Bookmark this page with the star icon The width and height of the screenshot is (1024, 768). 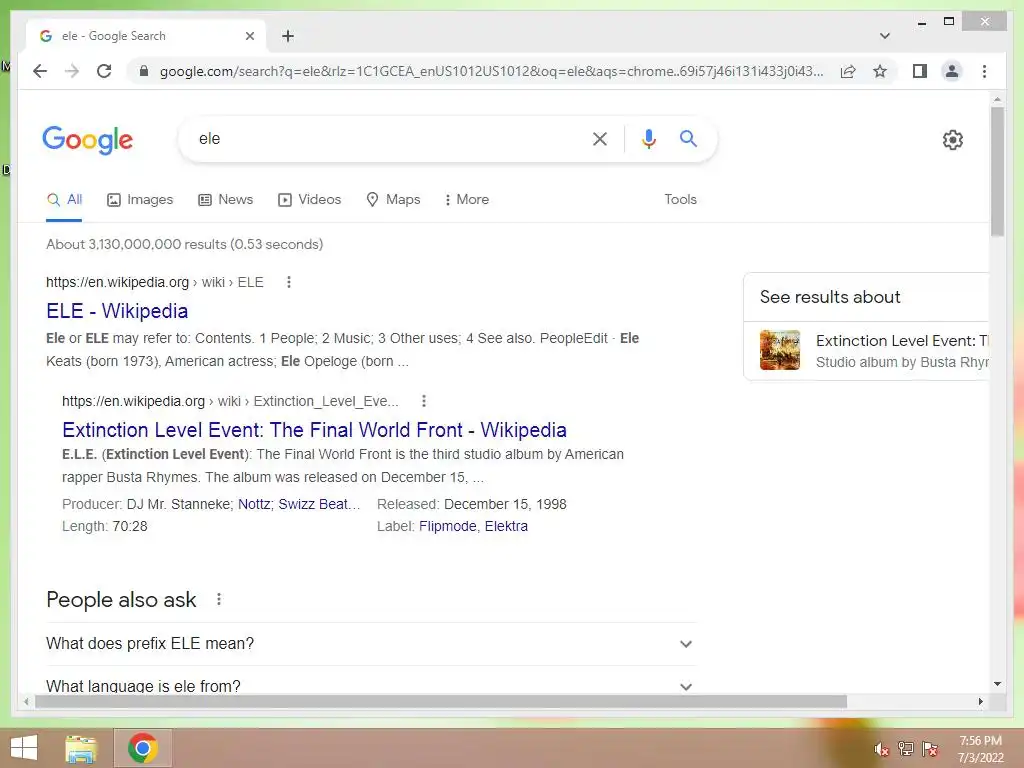coord(880,71)
